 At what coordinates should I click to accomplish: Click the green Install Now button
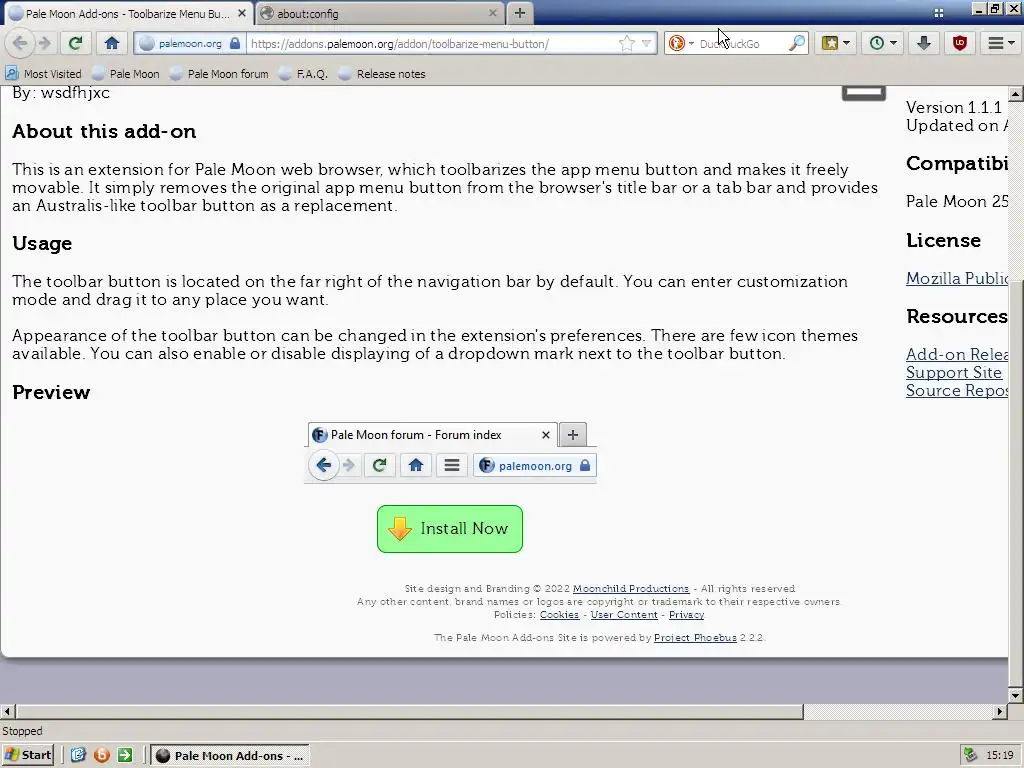point(450,529)
